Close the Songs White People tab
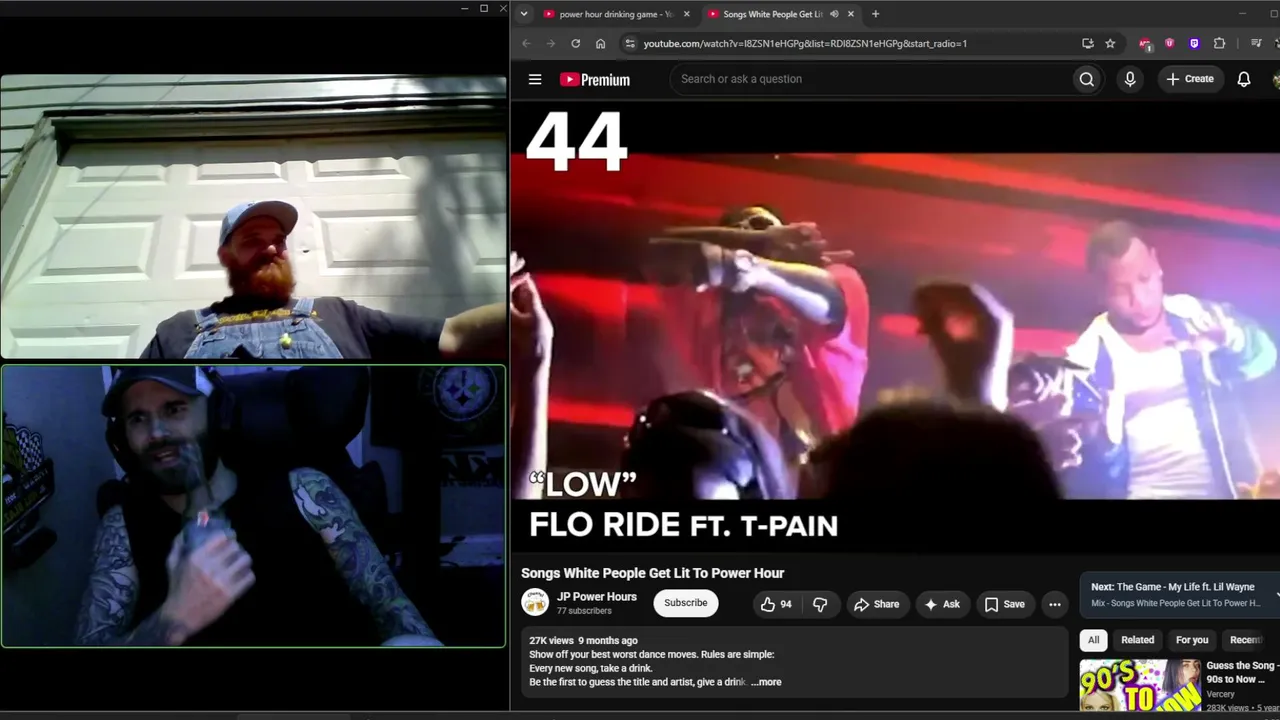The height and width of the screenshot is (720, 1280). click(851, 14)
